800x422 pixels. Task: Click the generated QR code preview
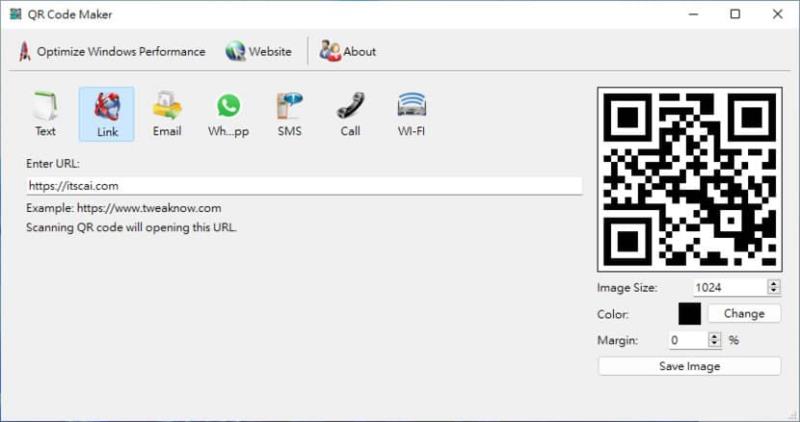pyautogui.click(x=689, y=180)
